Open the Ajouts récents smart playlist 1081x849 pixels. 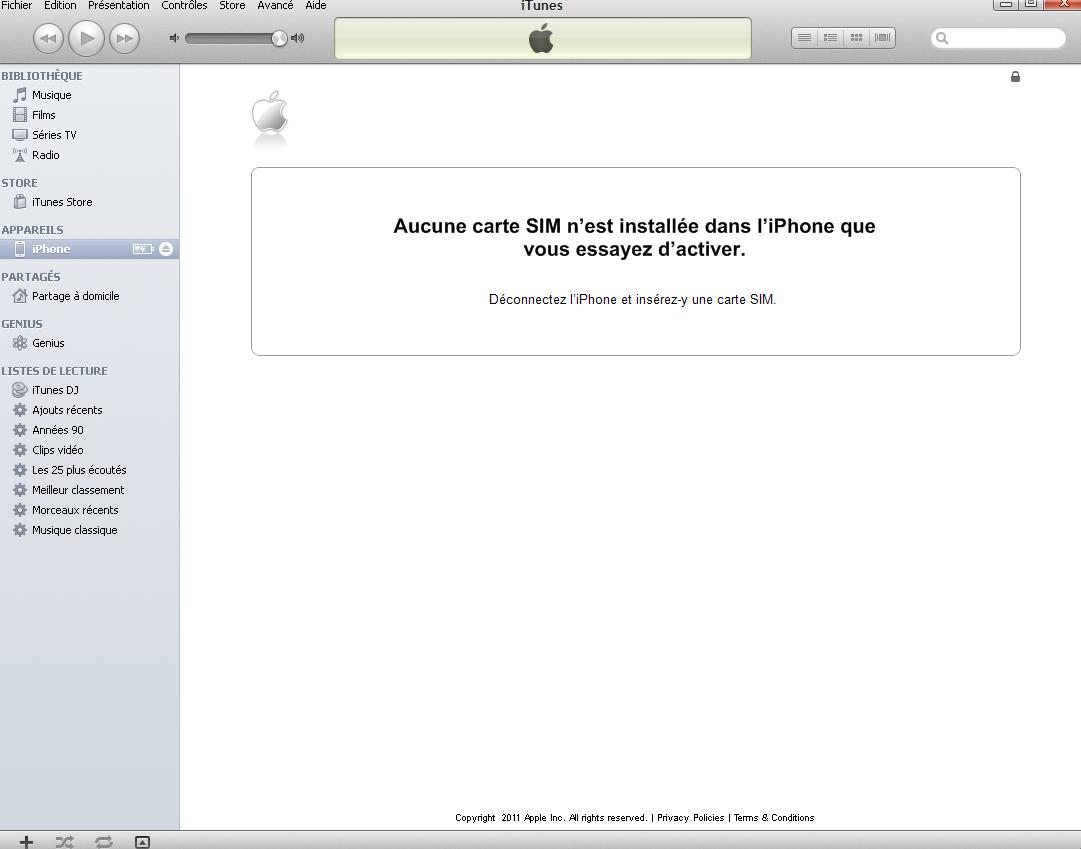pyautogui.click(x=90, y=410)
